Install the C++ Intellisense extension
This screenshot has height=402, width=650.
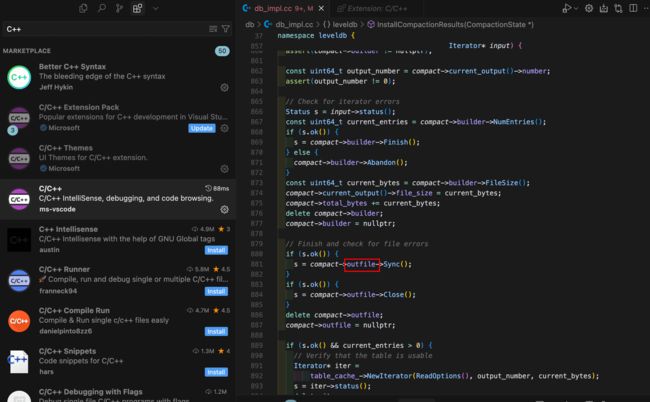(216, 250)
